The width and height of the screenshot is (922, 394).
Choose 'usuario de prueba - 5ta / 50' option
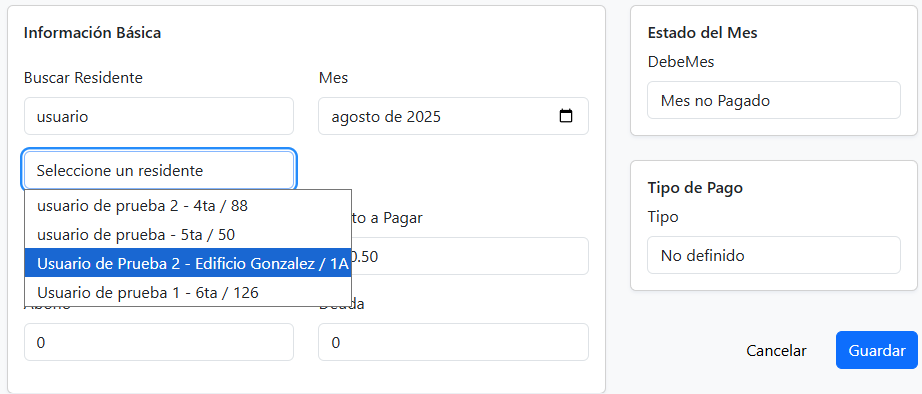188,235
